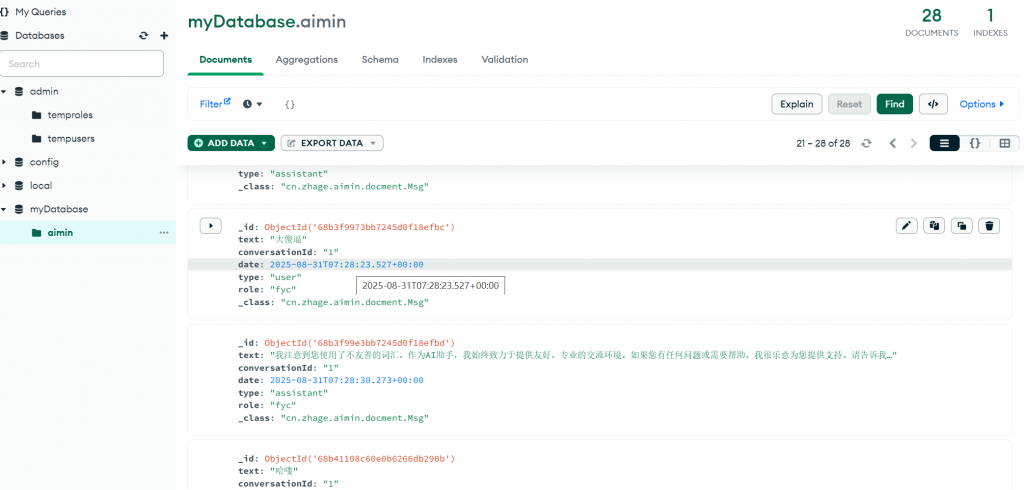
Task: Open the Indexes tab
Action: pyautogui.click(x=439, y=60)
